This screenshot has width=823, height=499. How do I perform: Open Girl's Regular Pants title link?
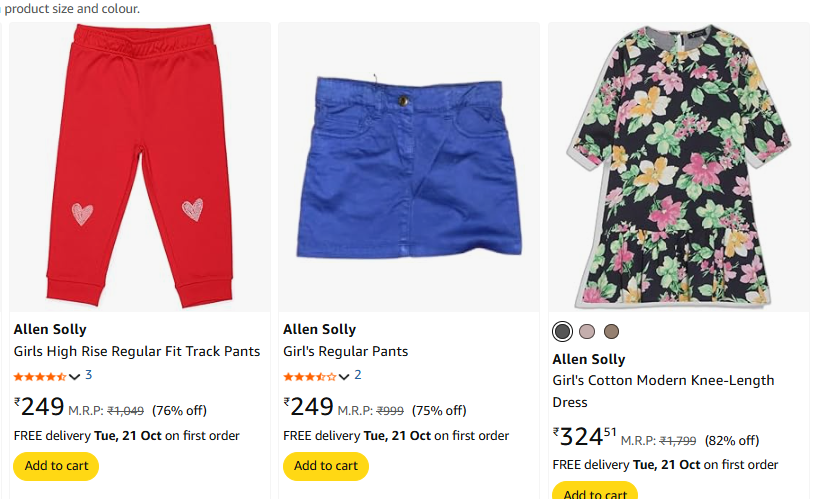(345, 351)
